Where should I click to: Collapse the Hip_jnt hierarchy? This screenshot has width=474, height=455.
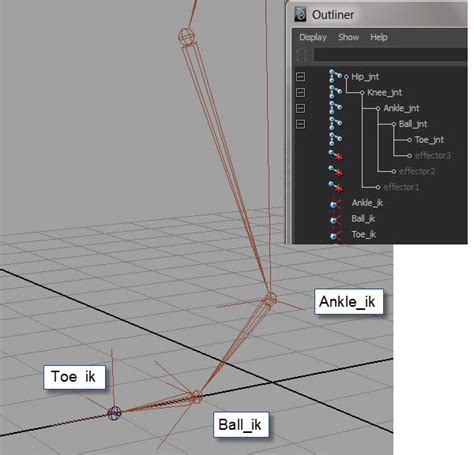tap(300, 77)
